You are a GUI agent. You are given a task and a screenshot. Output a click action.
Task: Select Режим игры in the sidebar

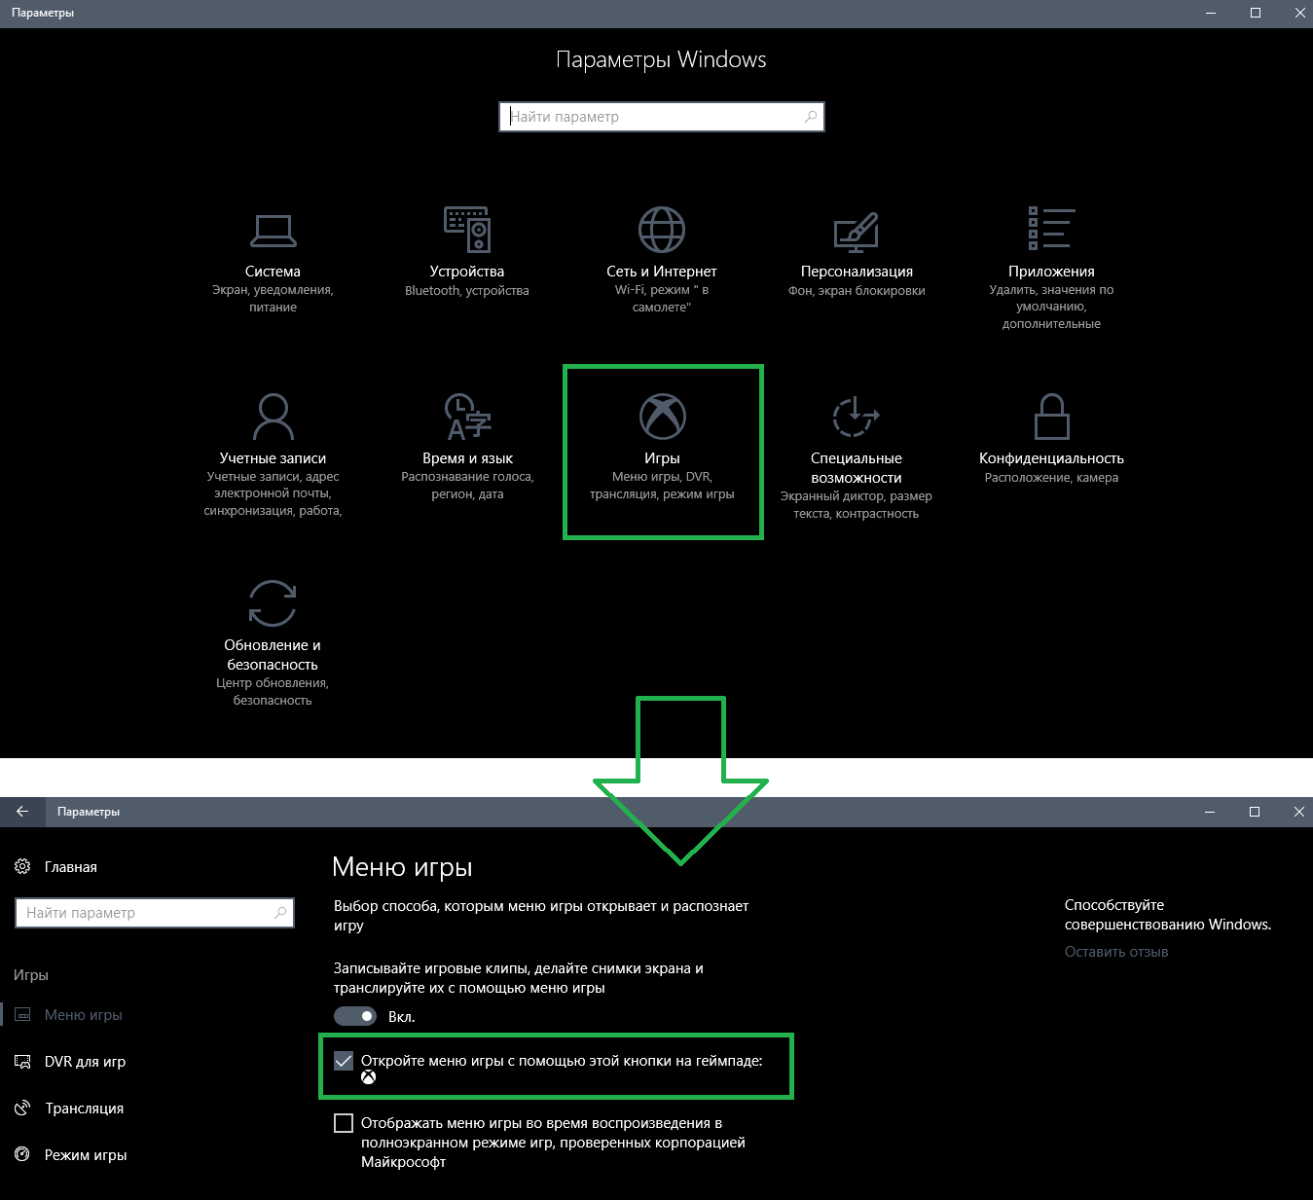[85, 1155]
